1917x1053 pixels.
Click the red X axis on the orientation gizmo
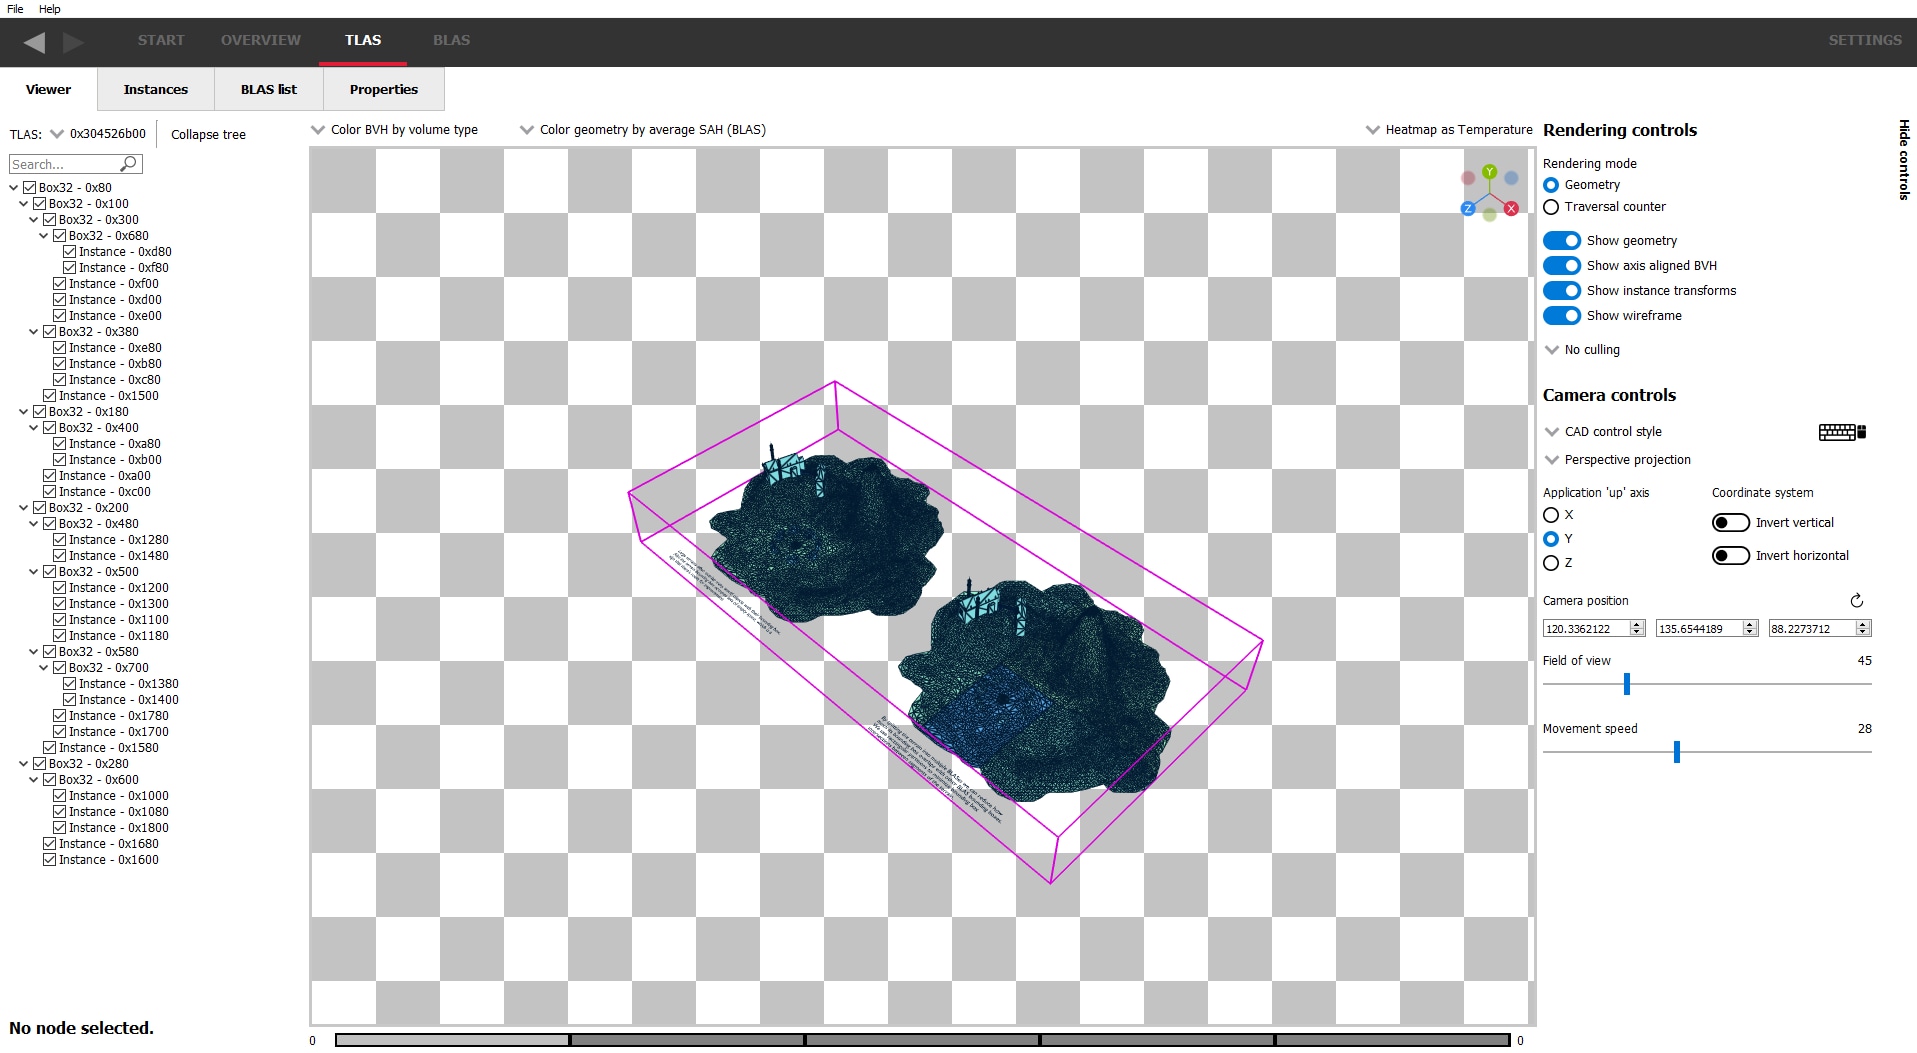pos(1511,208)
